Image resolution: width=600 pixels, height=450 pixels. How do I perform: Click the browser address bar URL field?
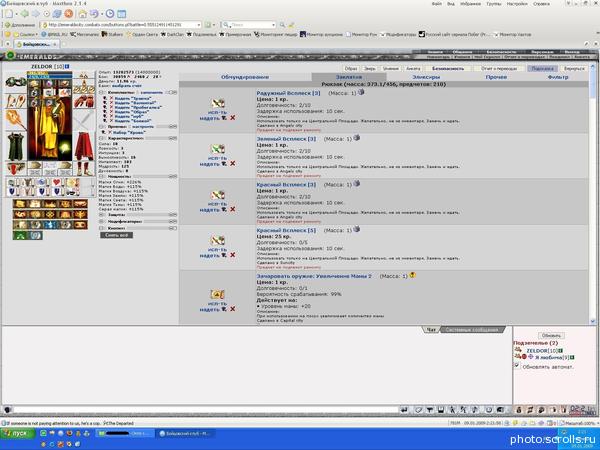119,25
